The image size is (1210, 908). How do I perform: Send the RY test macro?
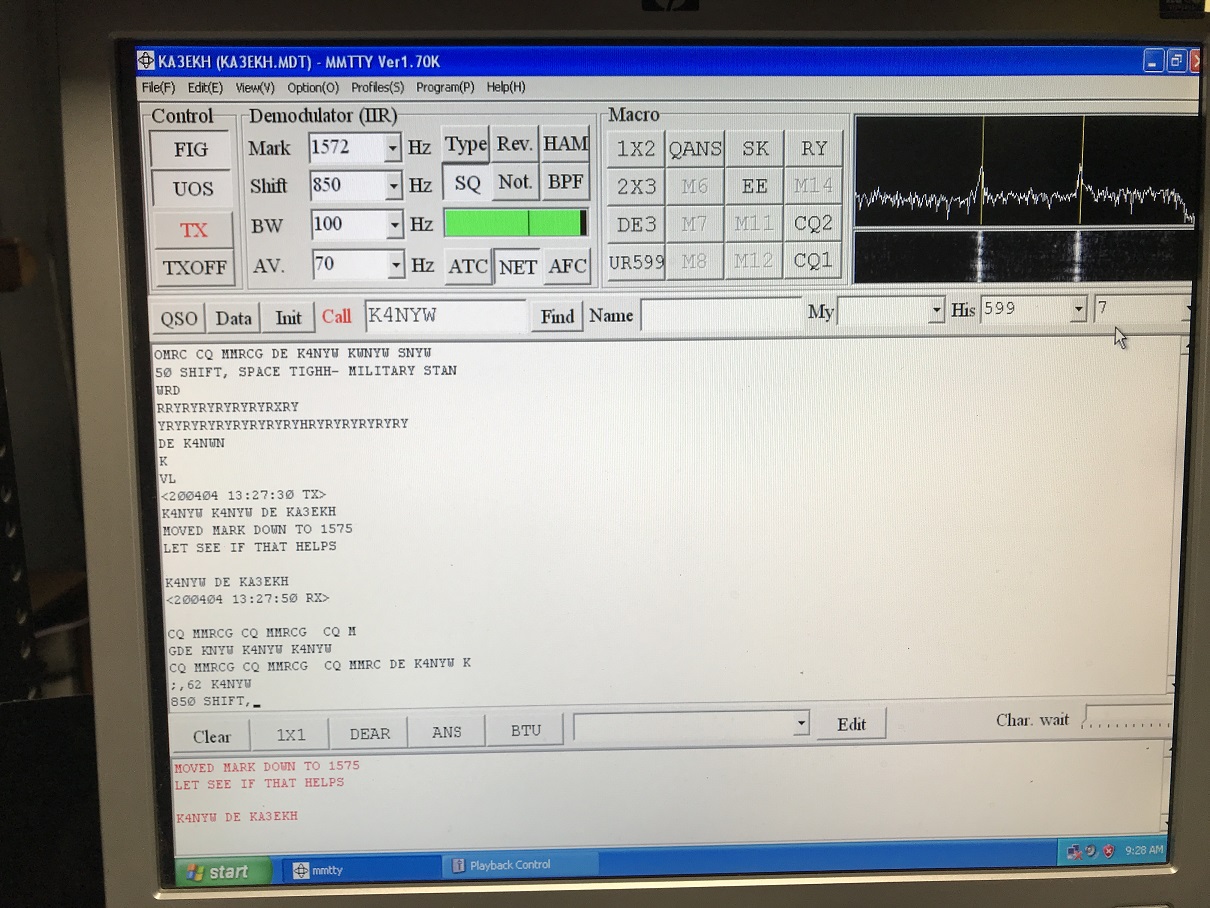tap(814, 148)
